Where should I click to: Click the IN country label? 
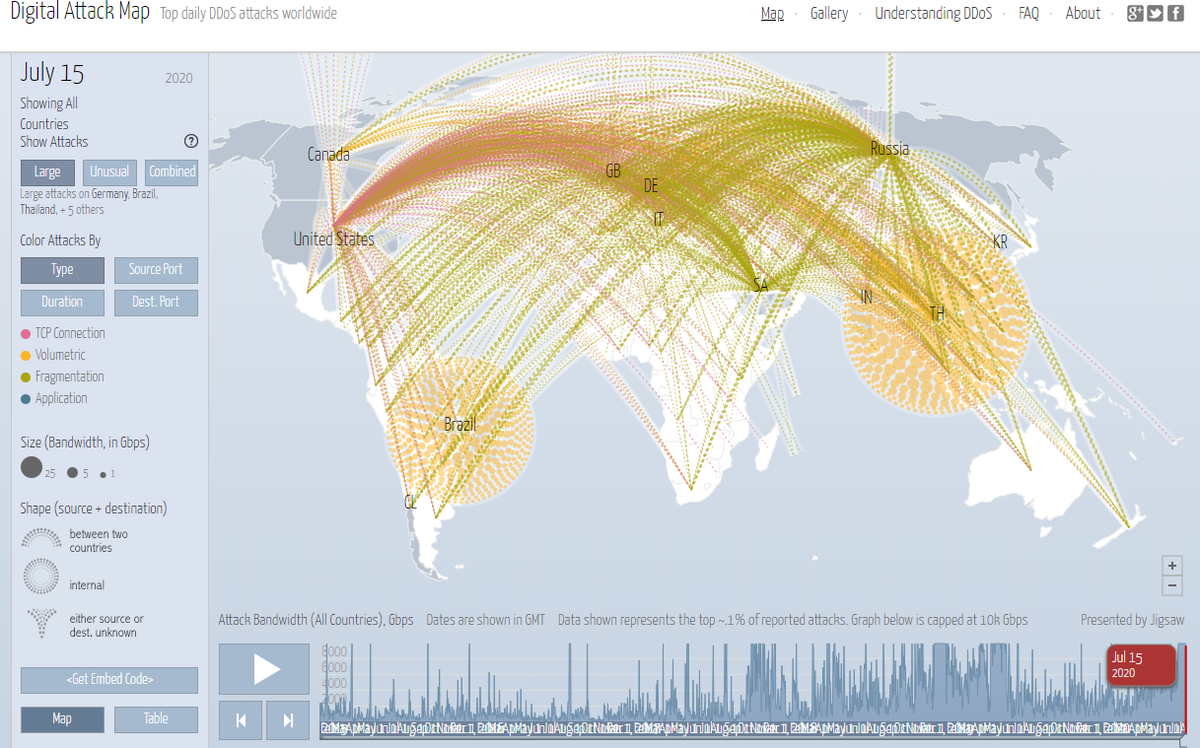(867, 298)
